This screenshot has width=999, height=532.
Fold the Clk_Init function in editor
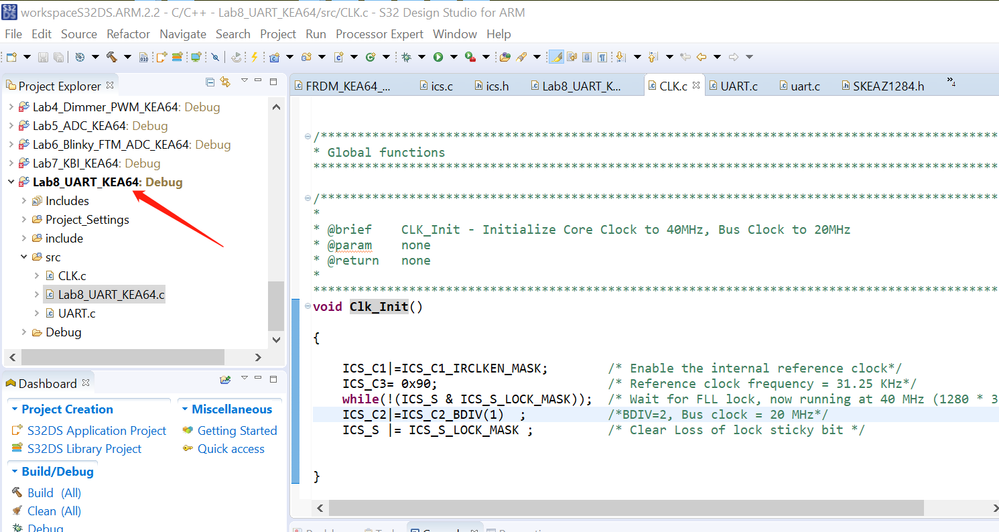click(x=308, y=306)
